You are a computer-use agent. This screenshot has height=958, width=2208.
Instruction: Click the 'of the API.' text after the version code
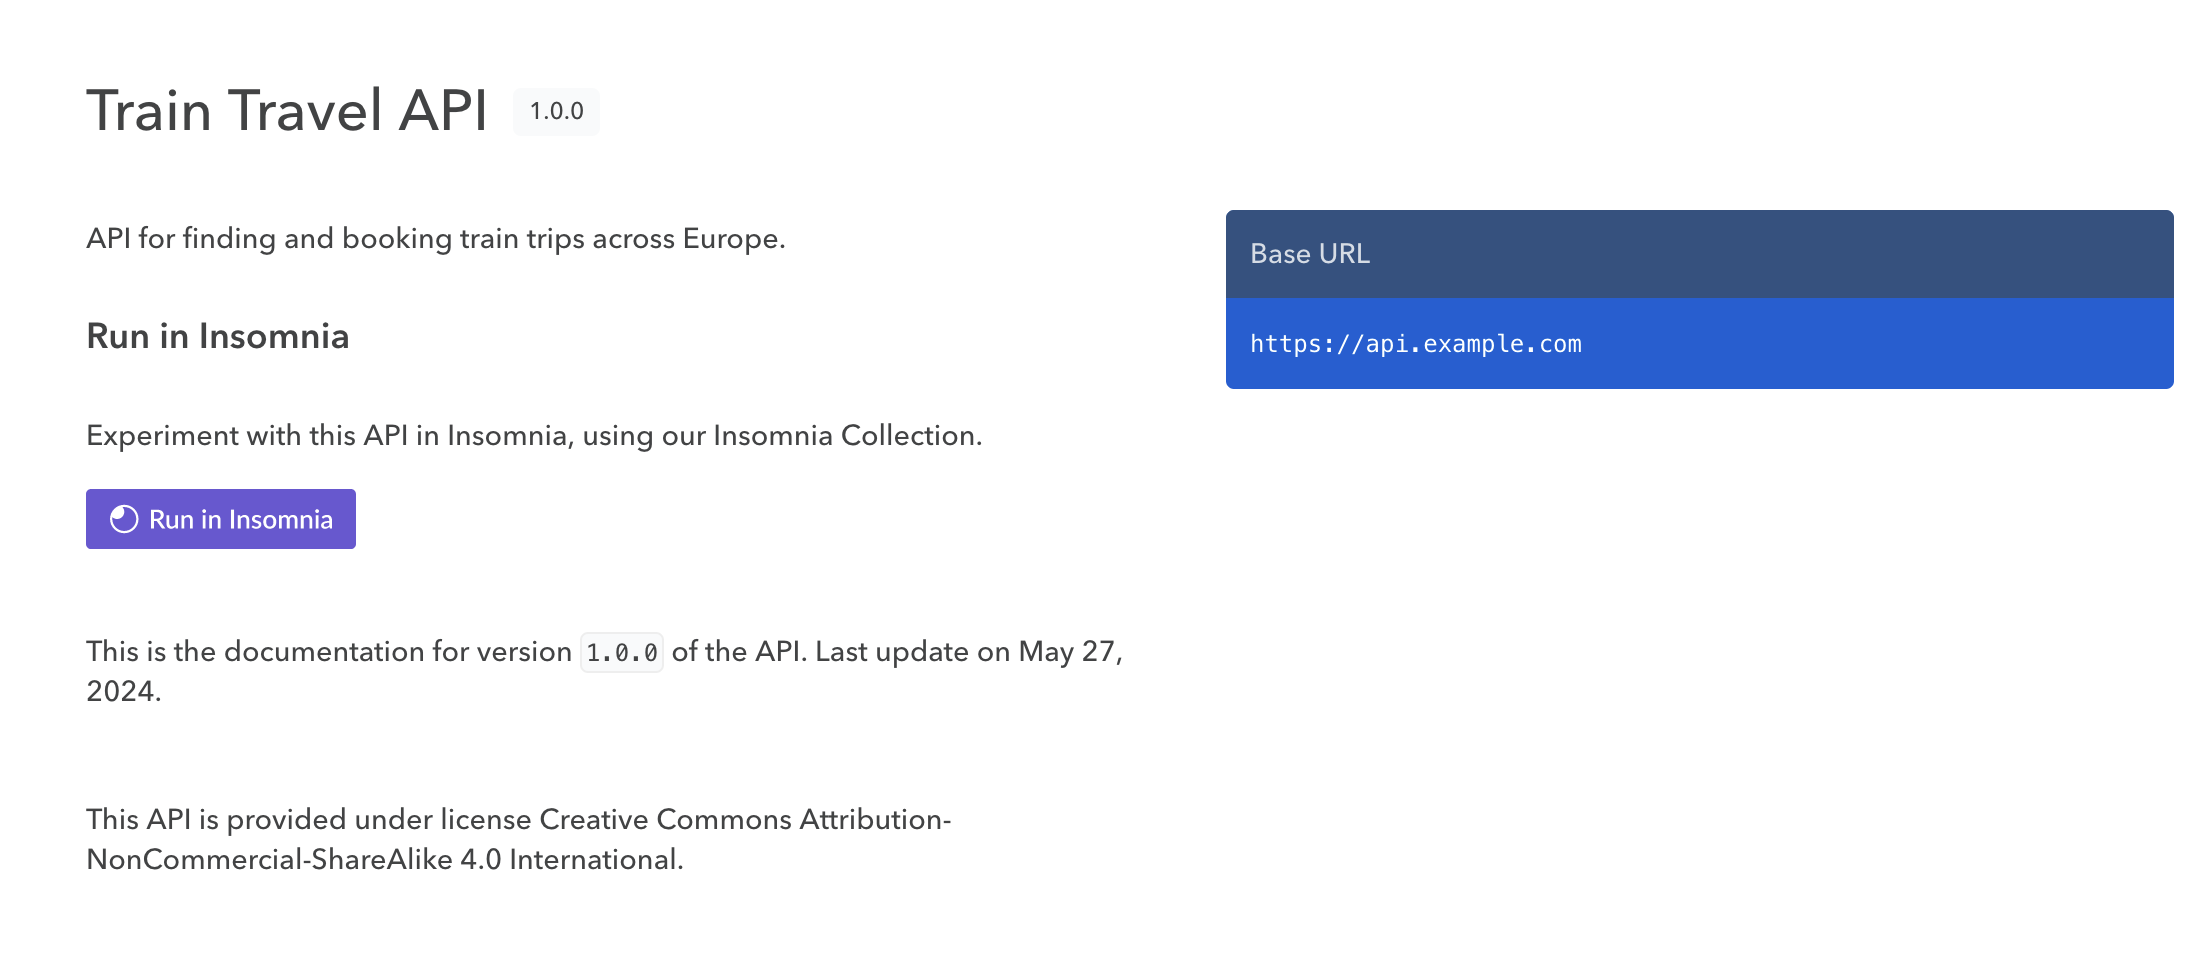click(x=738, y=651)
